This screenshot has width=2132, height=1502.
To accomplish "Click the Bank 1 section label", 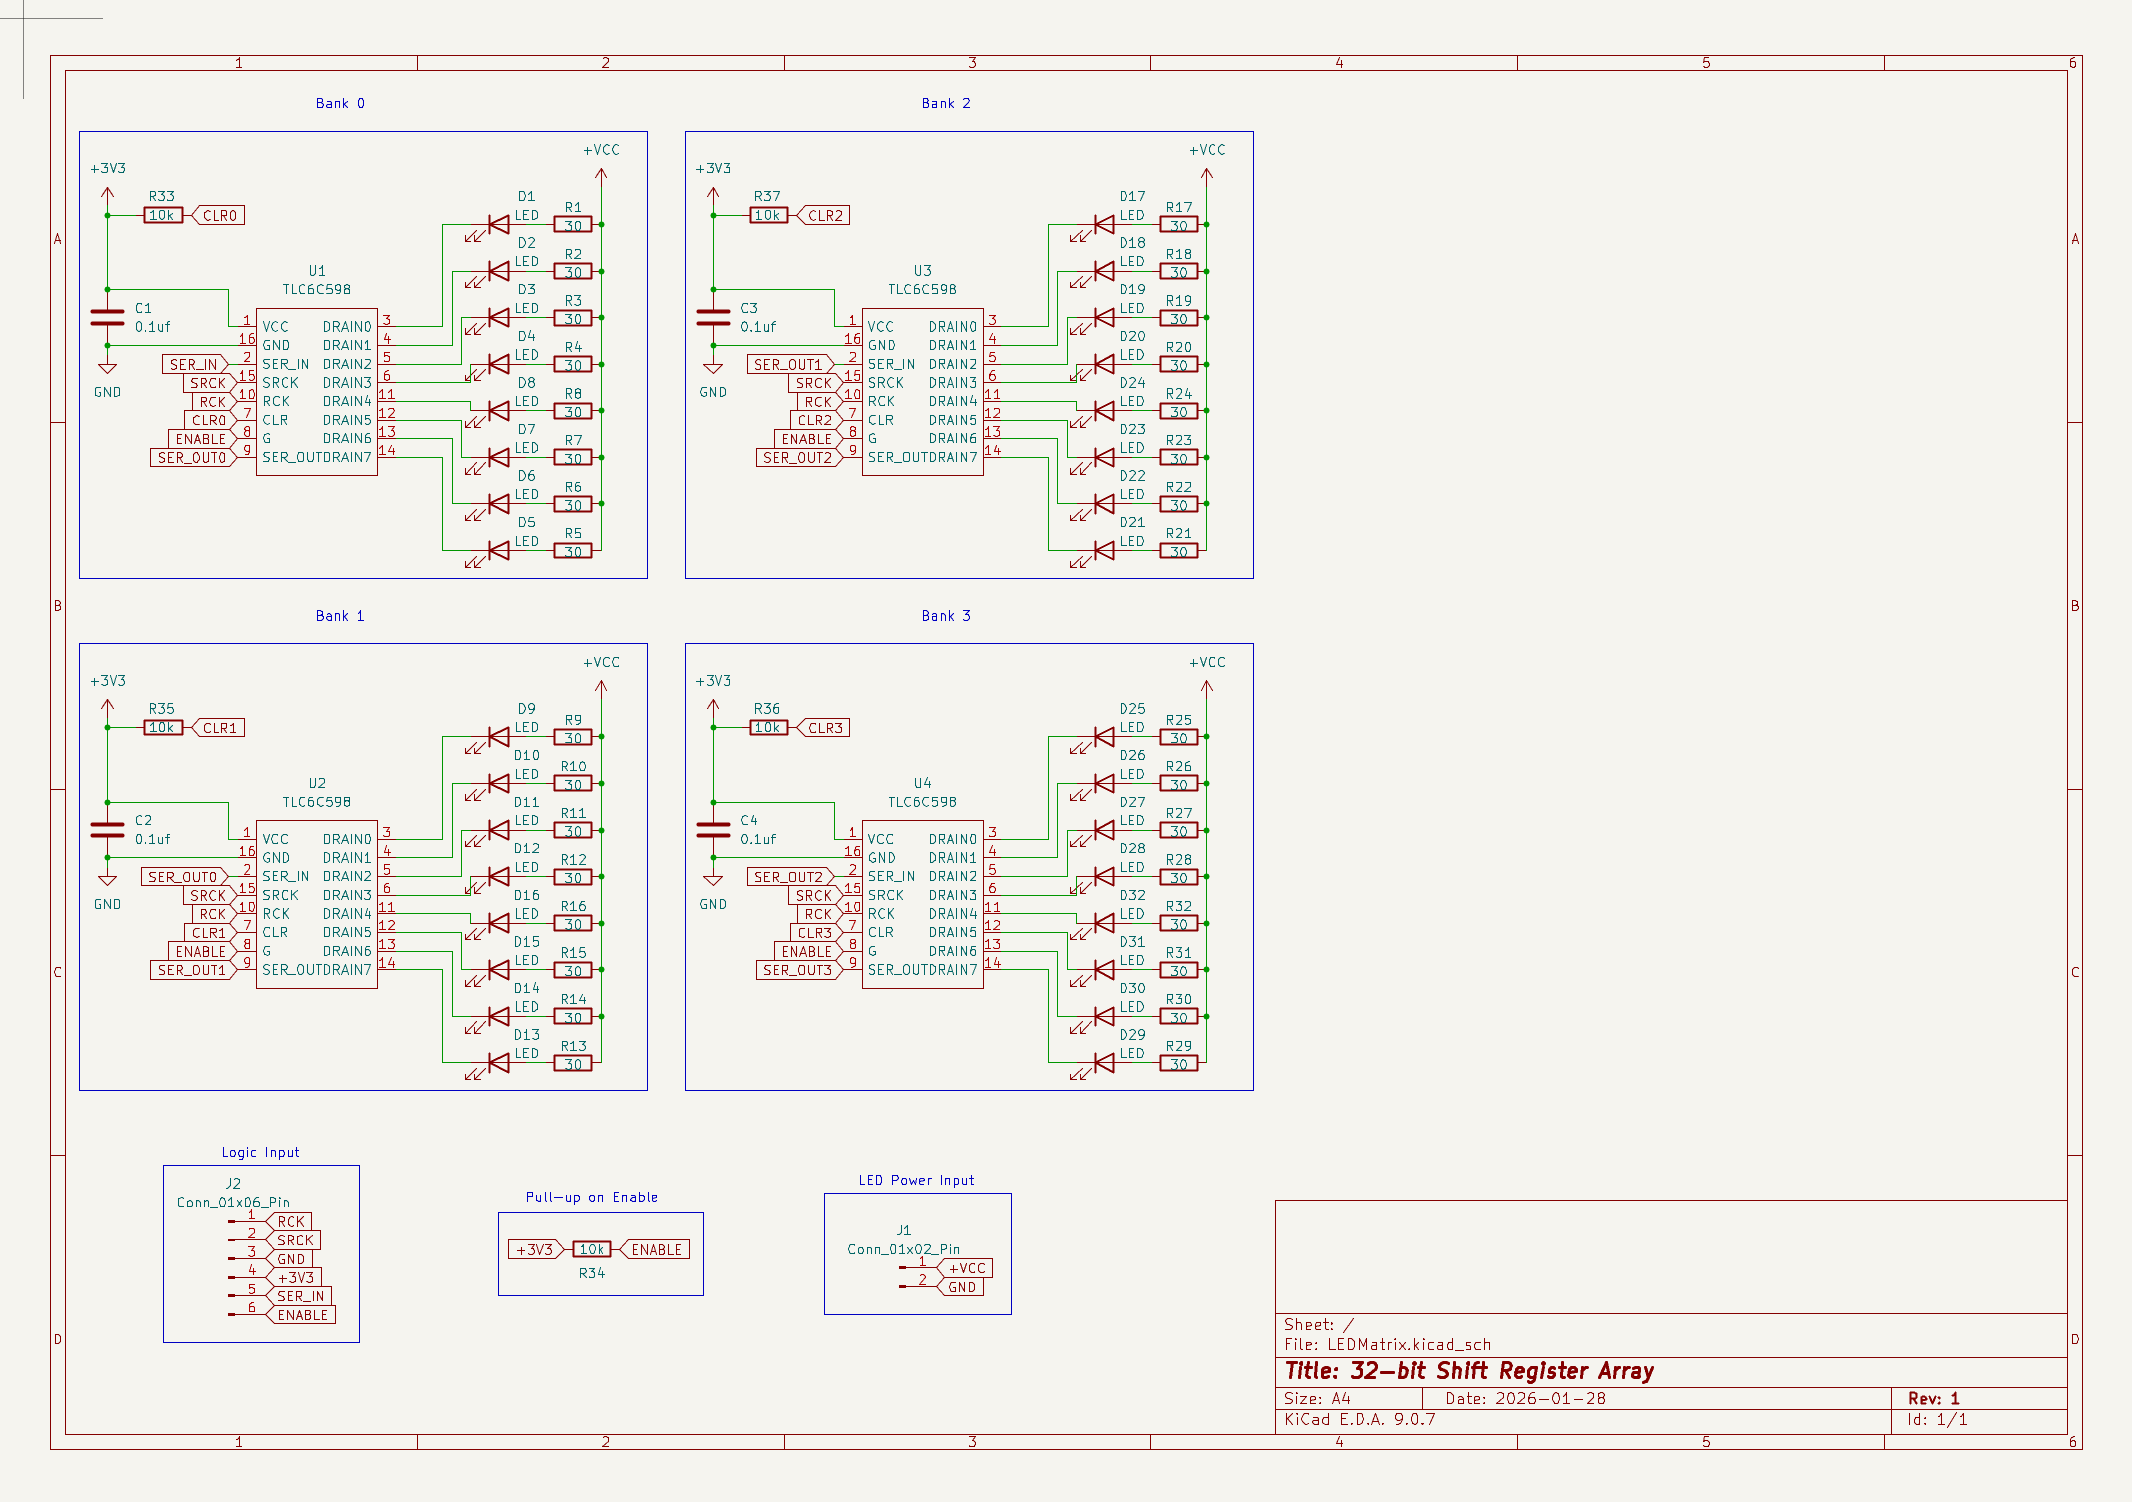I will (340, 615).
